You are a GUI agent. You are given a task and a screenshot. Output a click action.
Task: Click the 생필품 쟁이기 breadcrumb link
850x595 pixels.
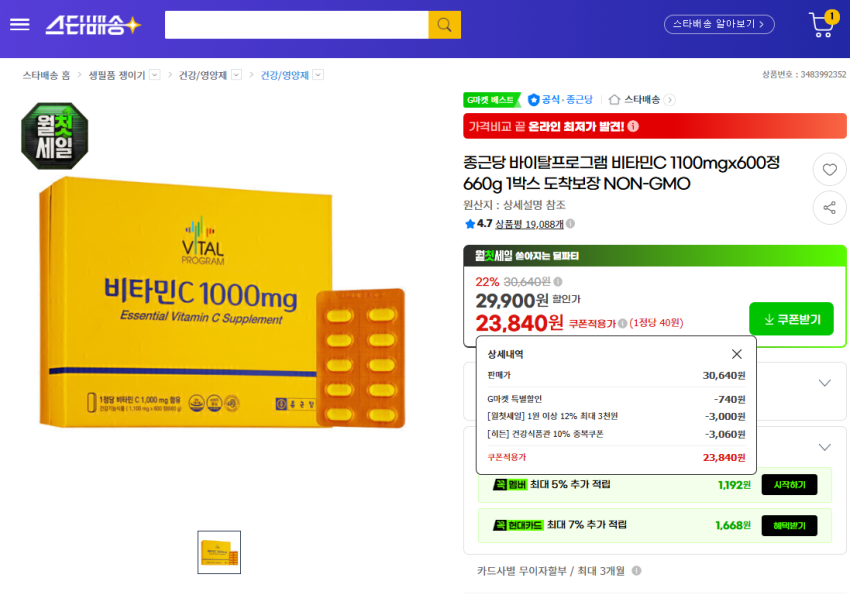click(x=117, y=75)
